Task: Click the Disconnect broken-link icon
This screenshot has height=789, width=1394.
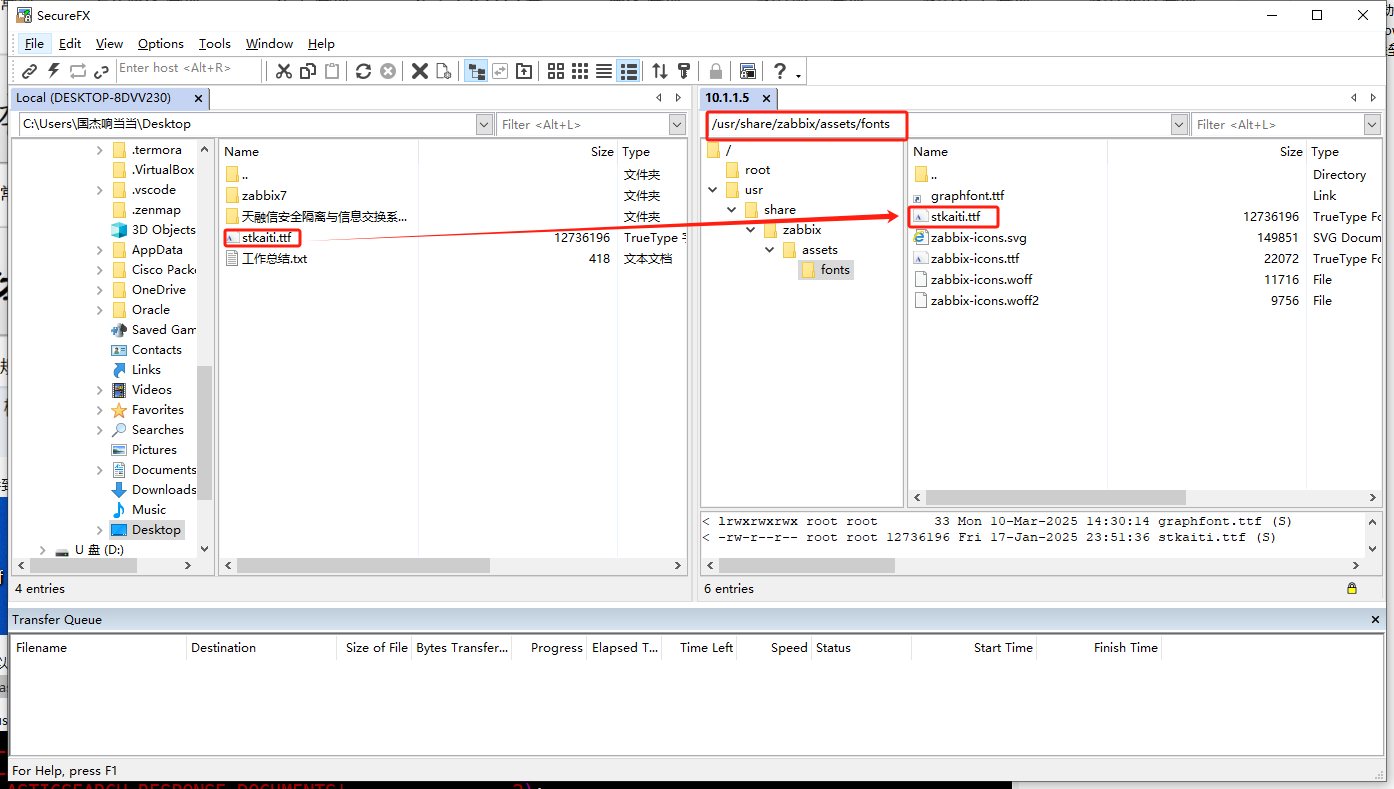Action: pyautogui.click(x=101, y=71)
